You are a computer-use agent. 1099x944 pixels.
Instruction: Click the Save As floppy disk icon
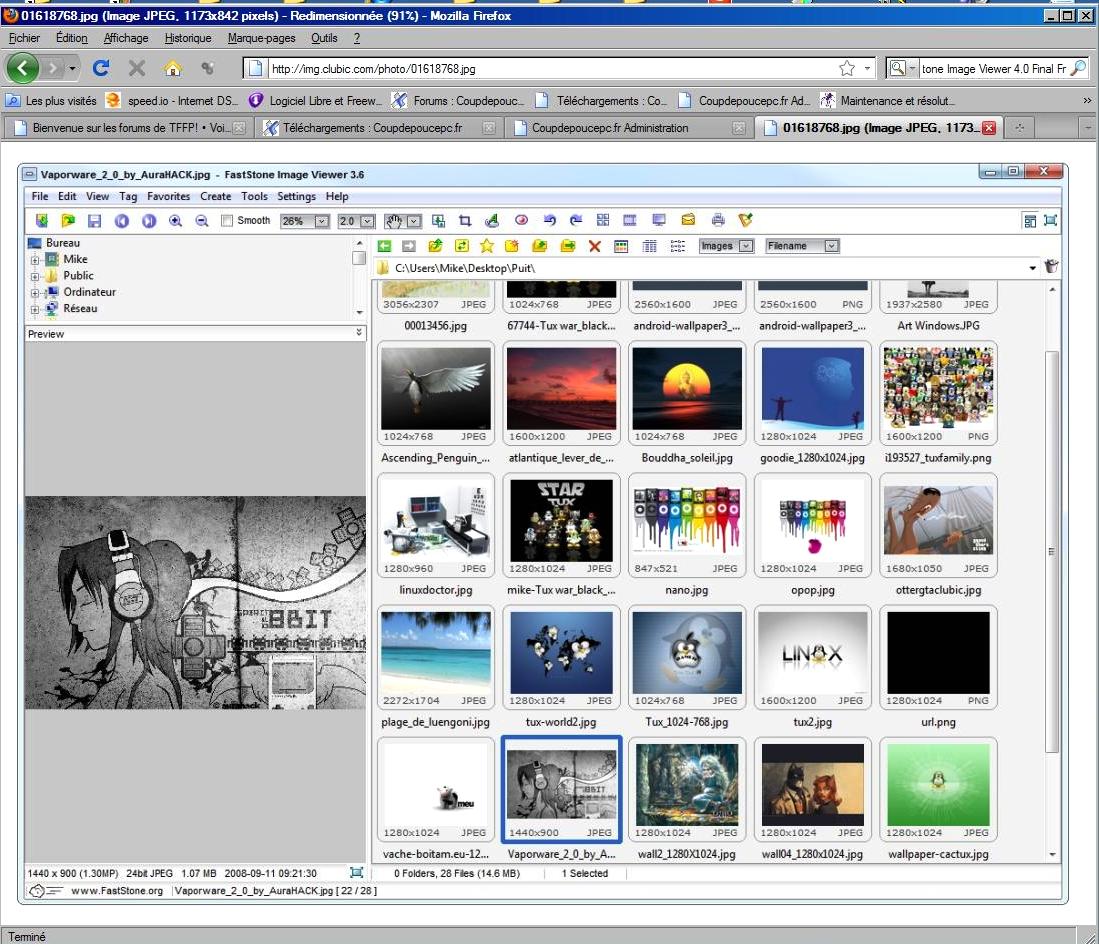coord(95,221)
